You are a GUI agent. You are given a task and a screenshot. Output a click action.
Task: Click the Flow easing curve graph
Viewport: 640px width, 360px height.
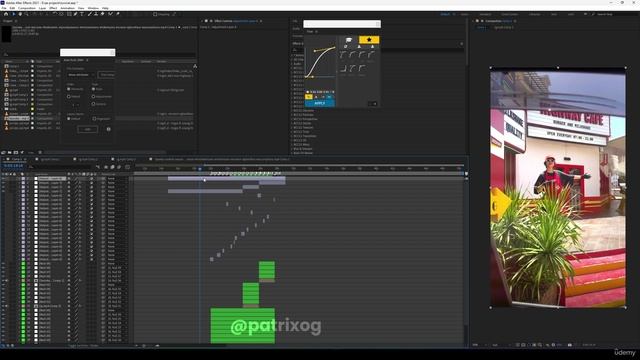point(320,62)
